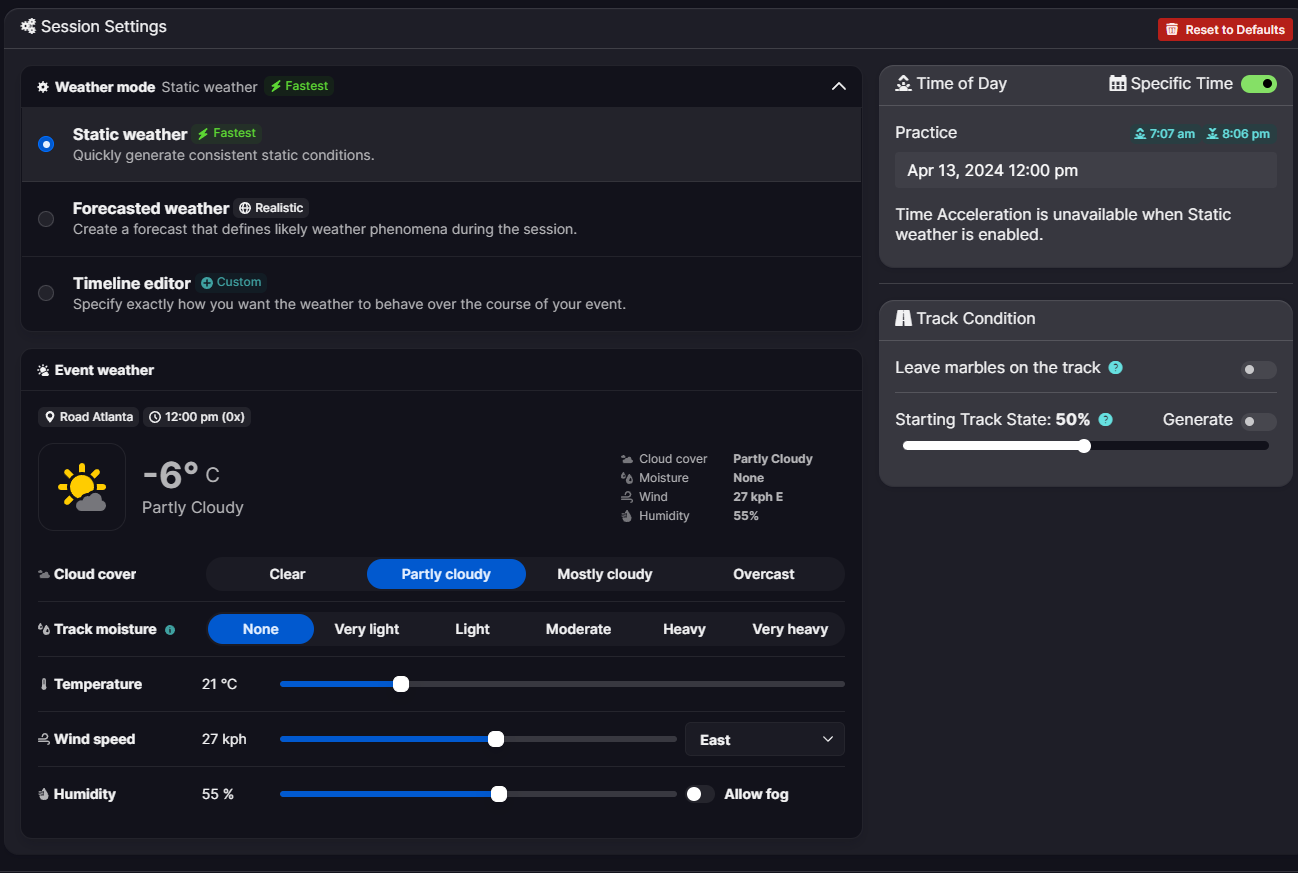
Task: Select the Overcast cloud cover option
Action: [x=763, y=574]
